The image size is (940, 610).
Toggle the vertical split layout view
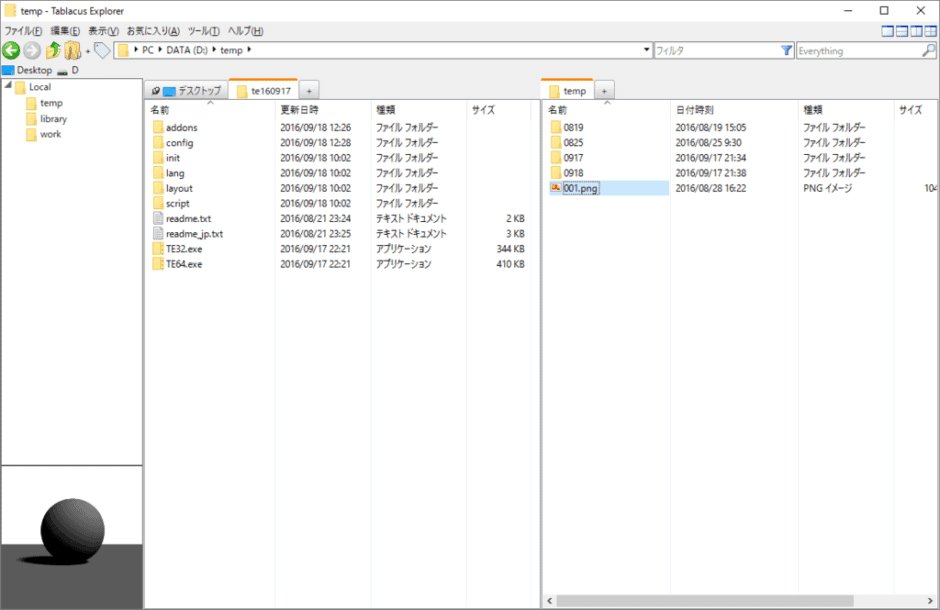916,31
